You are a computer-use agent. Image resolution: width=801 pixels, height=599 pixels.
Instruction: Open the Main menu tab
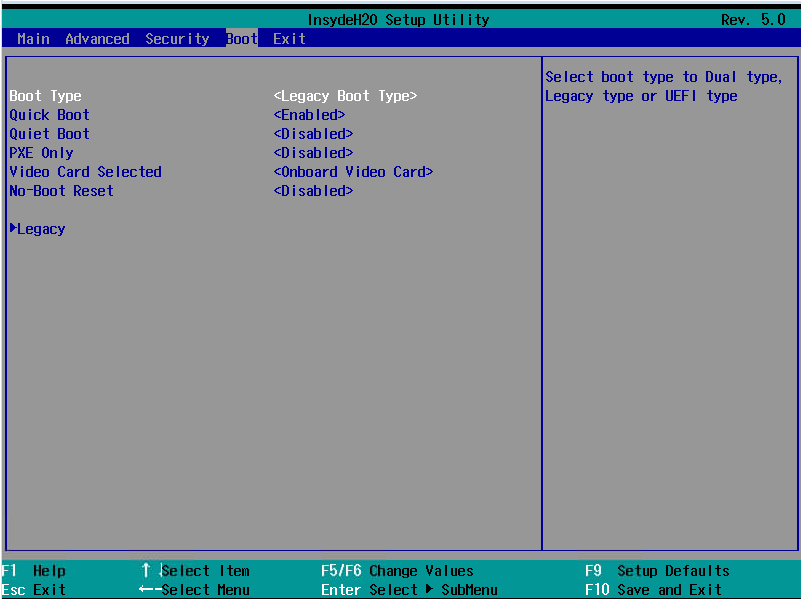coord(33,39)
